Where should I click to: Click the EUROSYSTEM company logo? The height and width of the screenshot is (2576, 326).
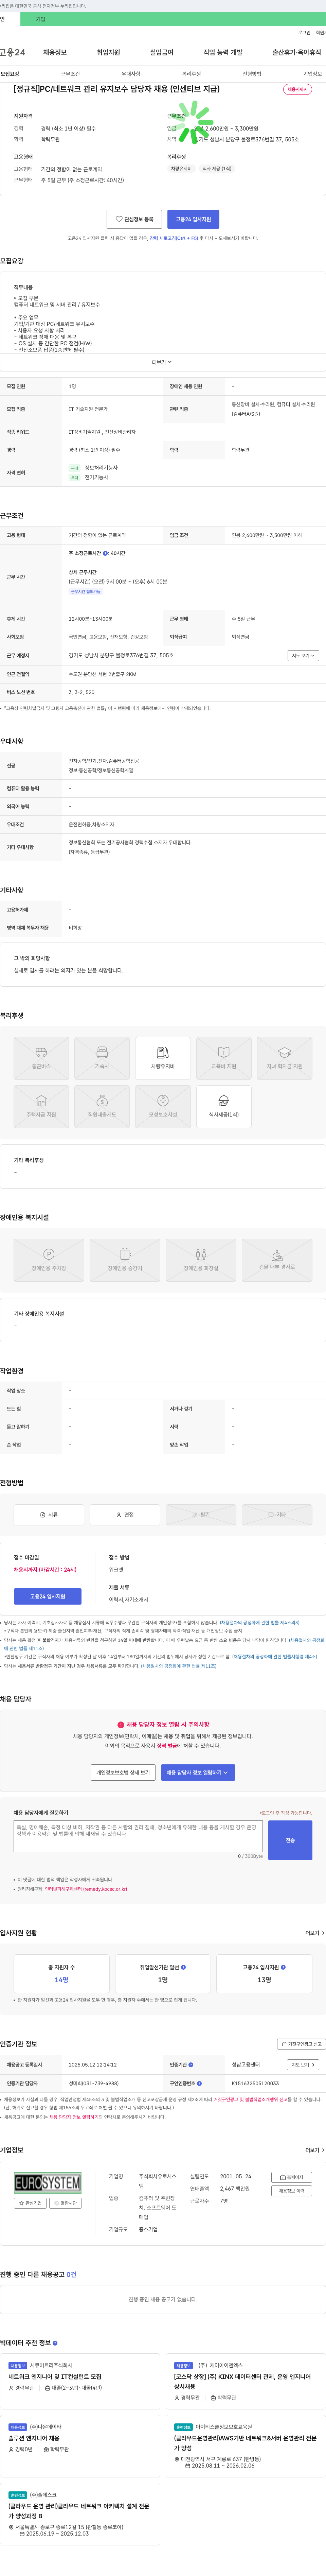[x=48, y=2183]
